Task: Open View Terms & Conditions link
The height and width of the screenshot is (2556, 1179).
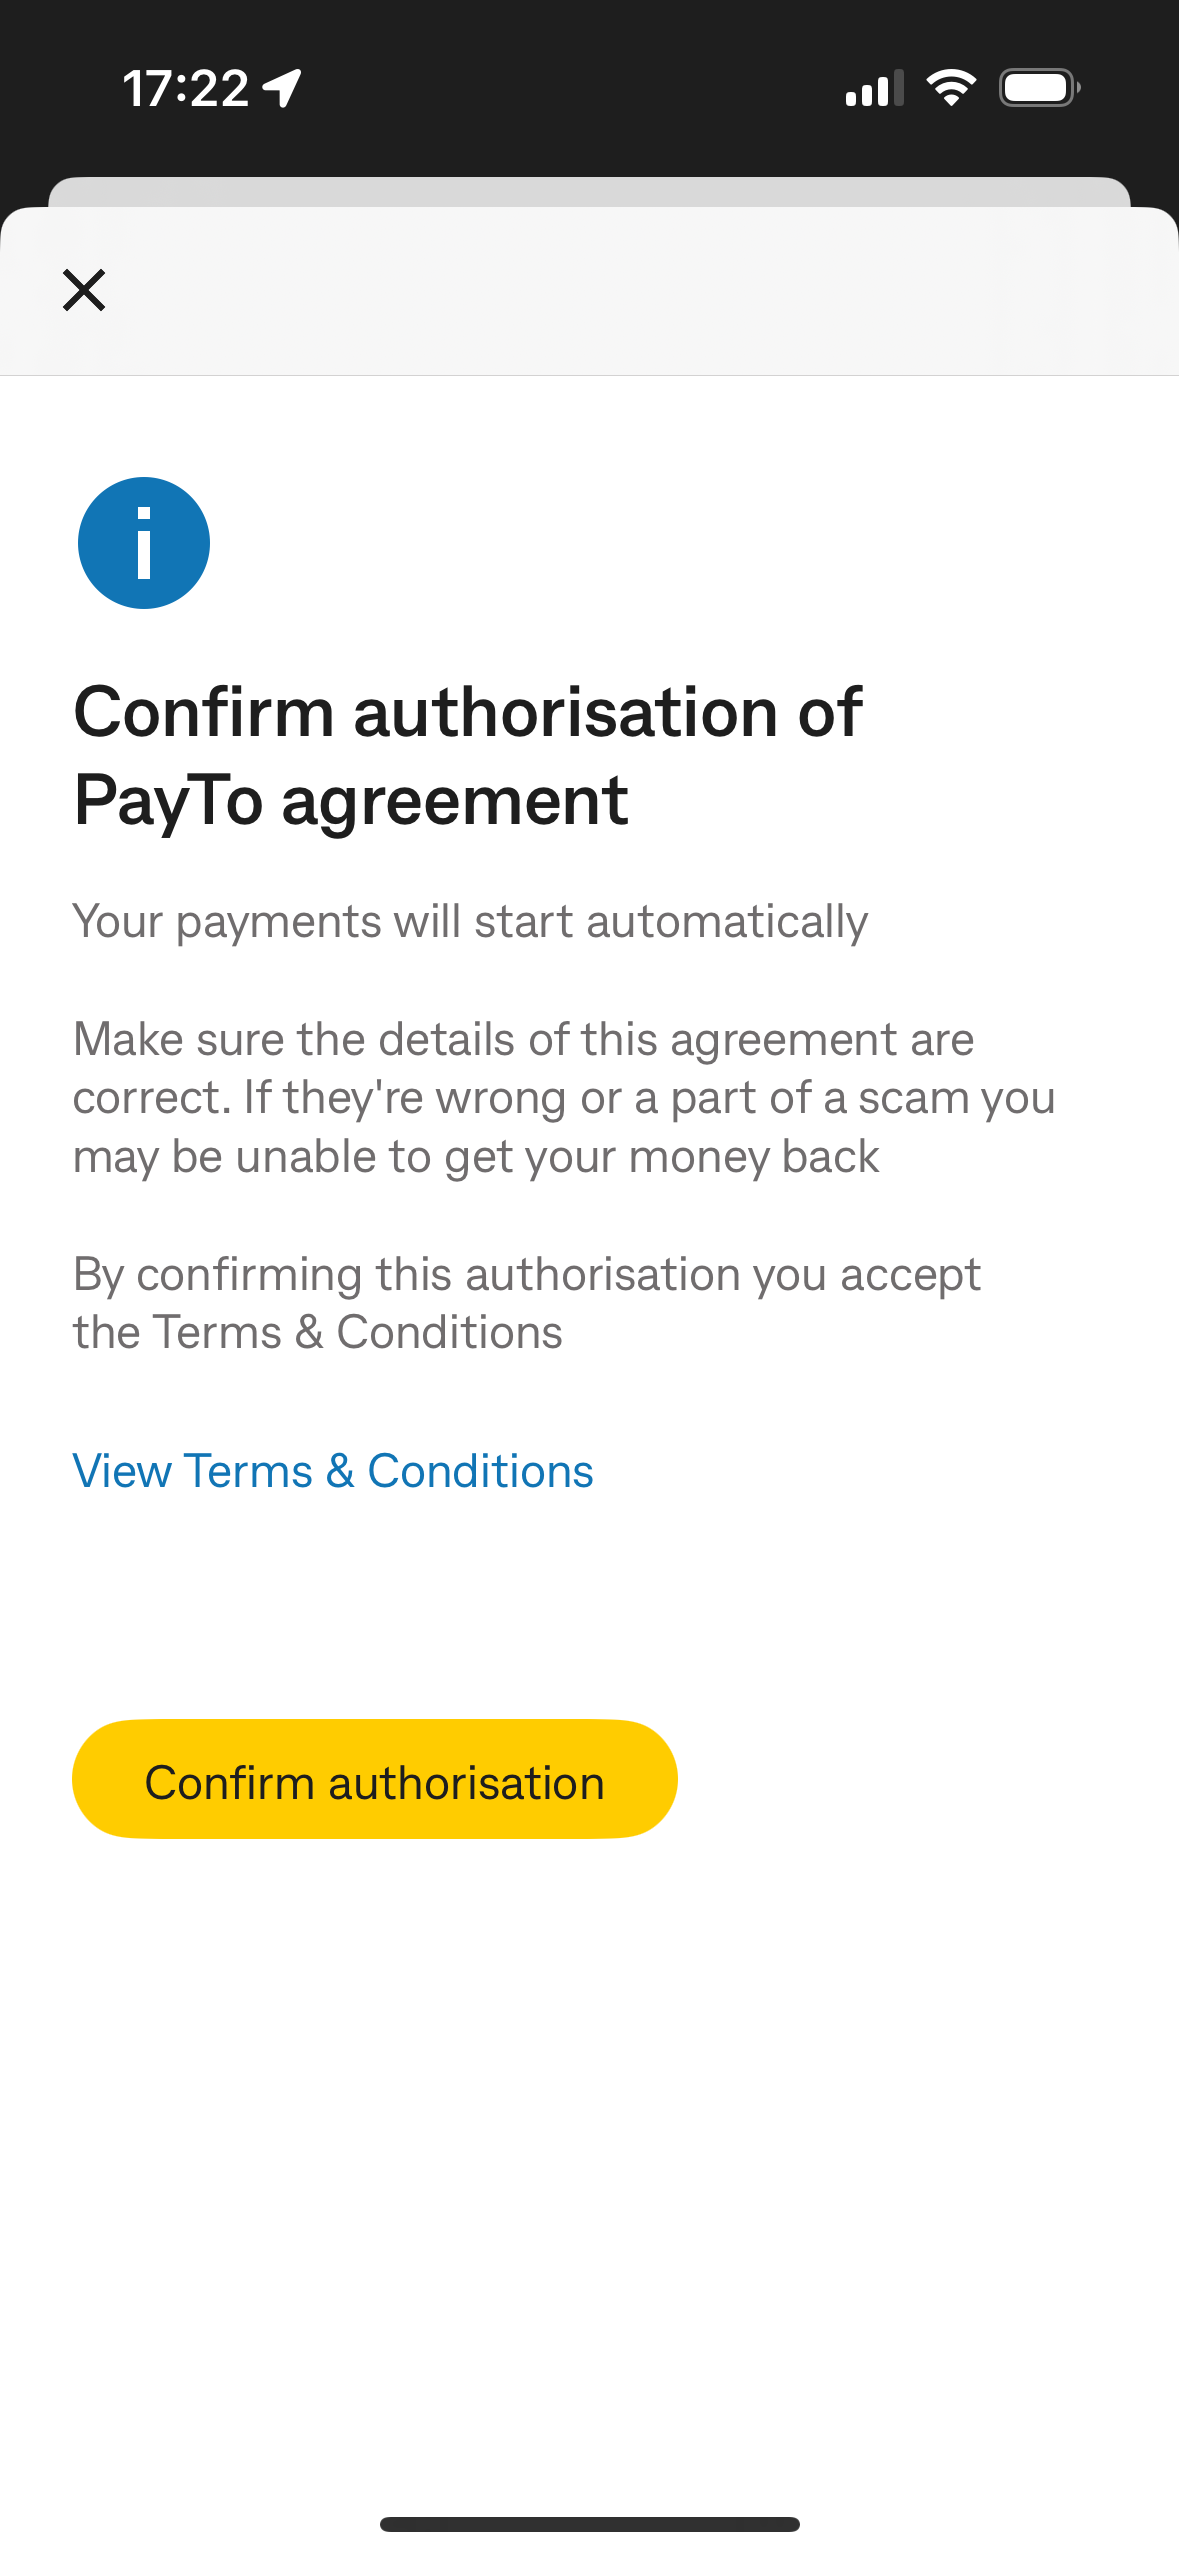Action: pos(333,1471)
